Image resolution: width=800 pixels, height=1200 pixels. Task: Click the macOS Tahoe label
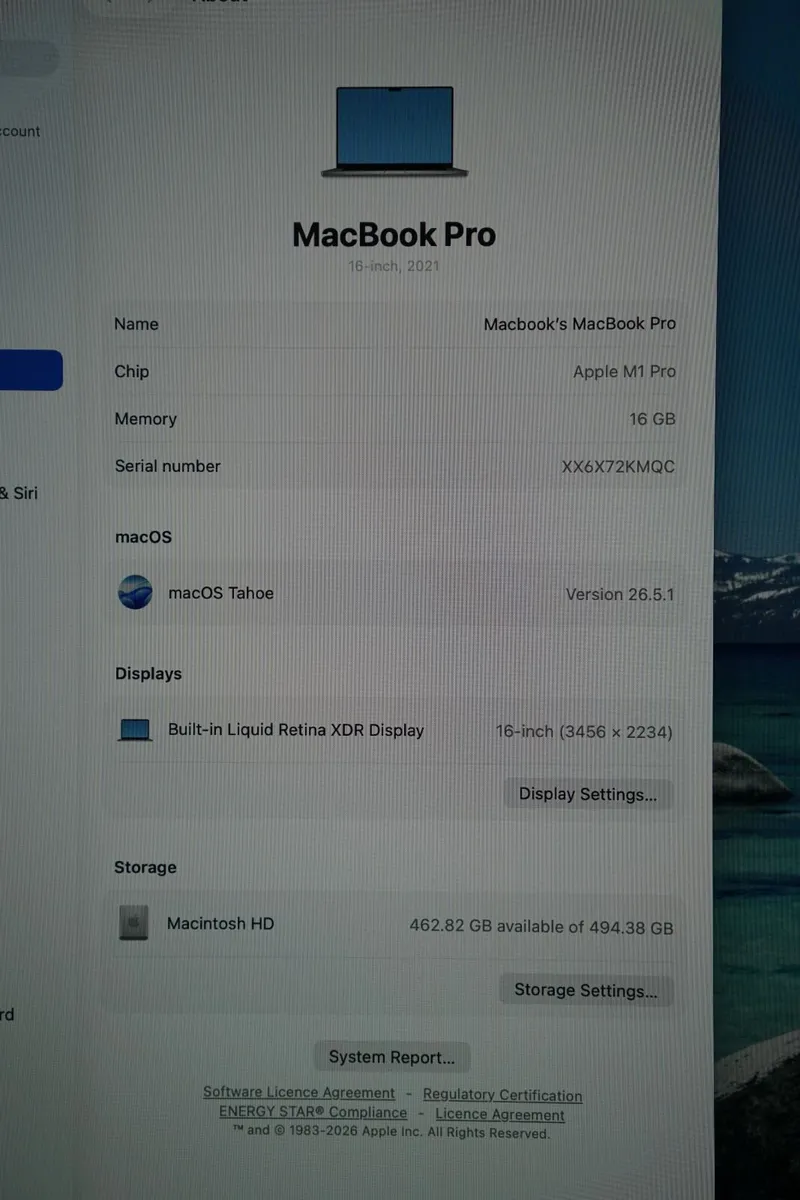(x=221, y=593)
